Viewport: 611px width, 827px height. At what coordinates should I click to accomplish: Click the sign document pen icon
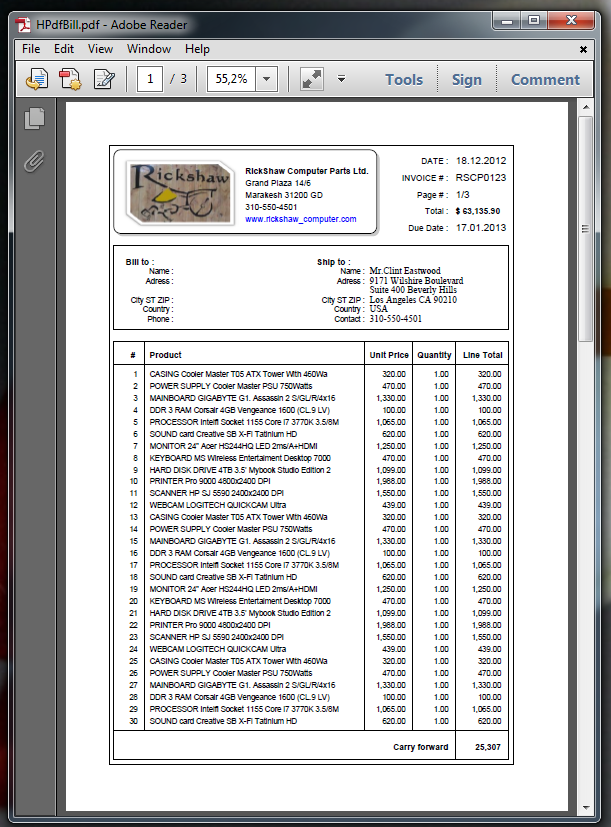(104, 79)
